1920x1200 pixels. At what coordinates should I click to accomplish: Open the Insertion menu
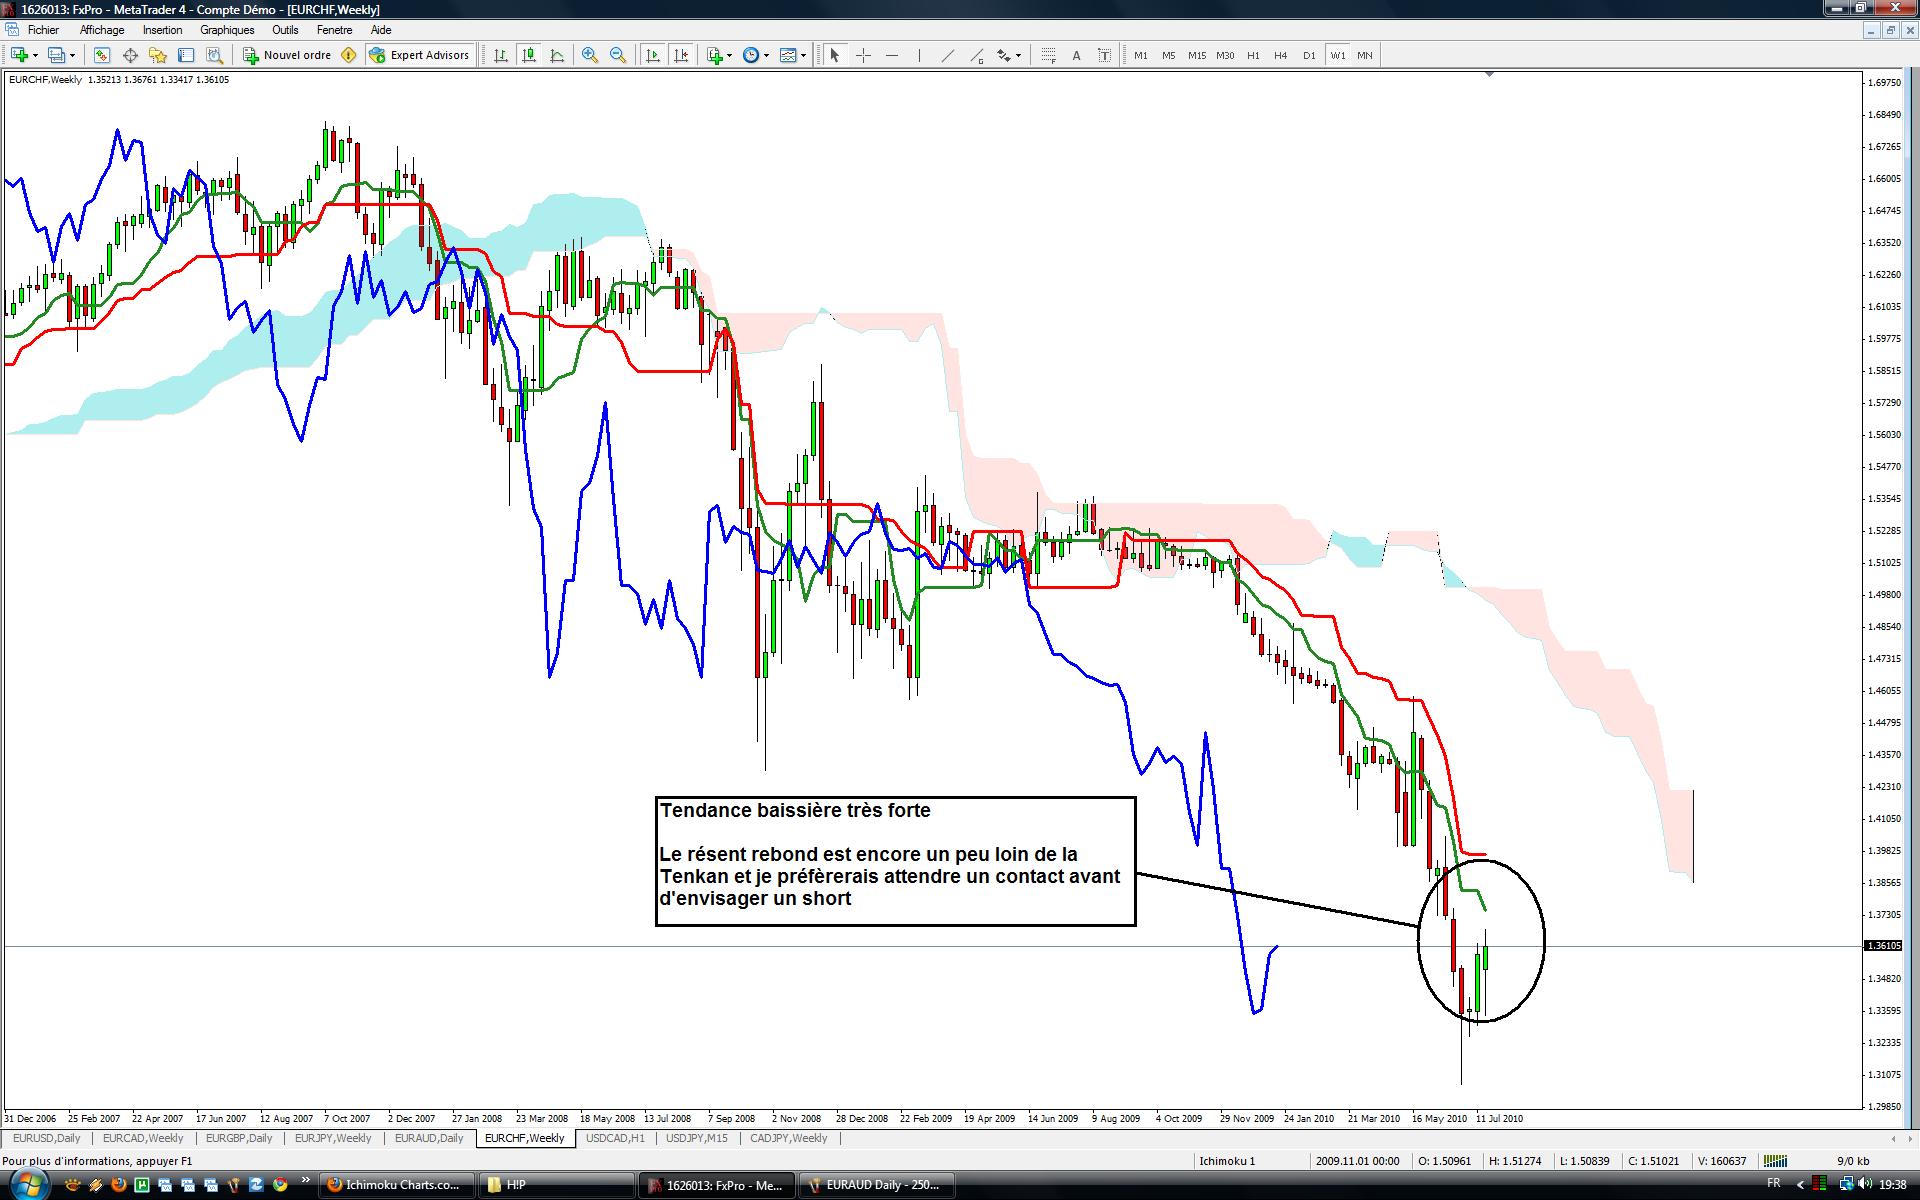tap(162, 30)
